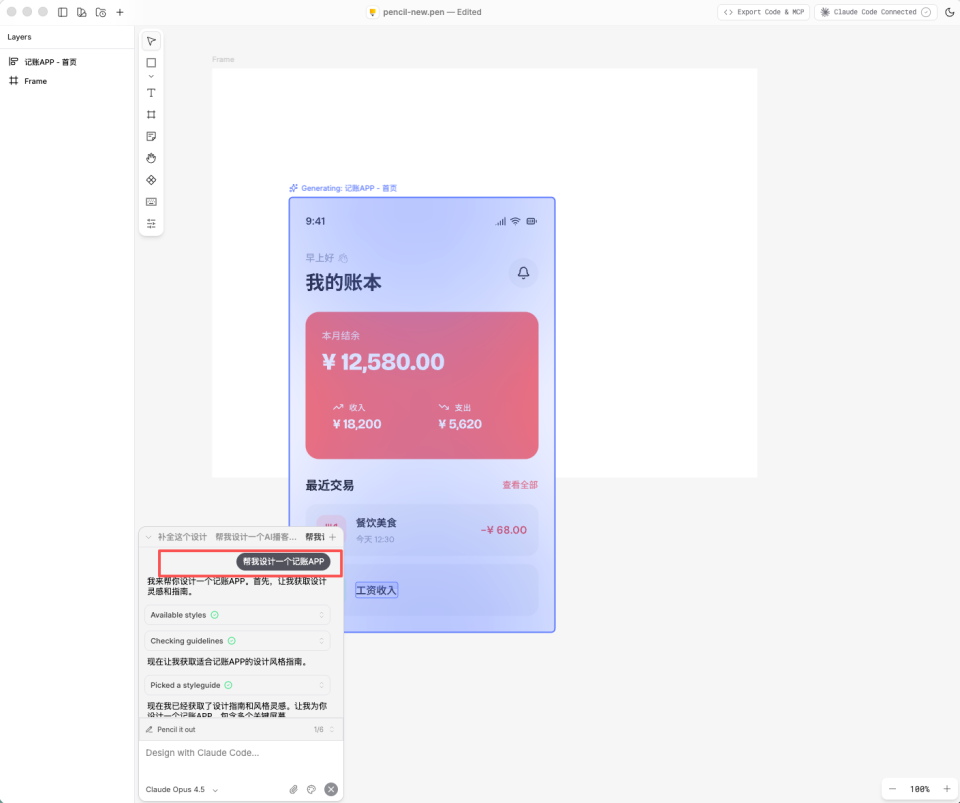Select the Hand pan tool
960x803 pixels.
[x=151, y=158]
